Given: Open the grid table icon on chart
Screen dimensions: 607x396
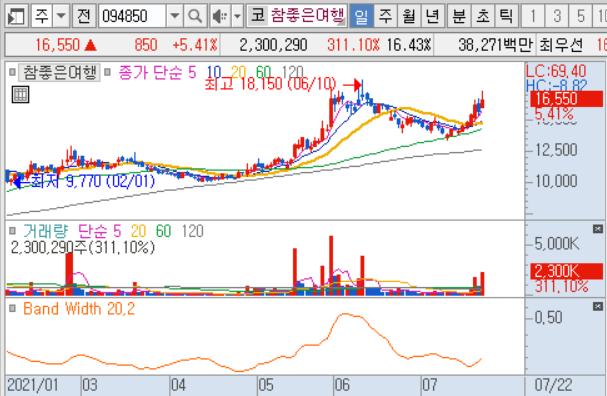Looking at the screenshot, I should click(21, 95).
